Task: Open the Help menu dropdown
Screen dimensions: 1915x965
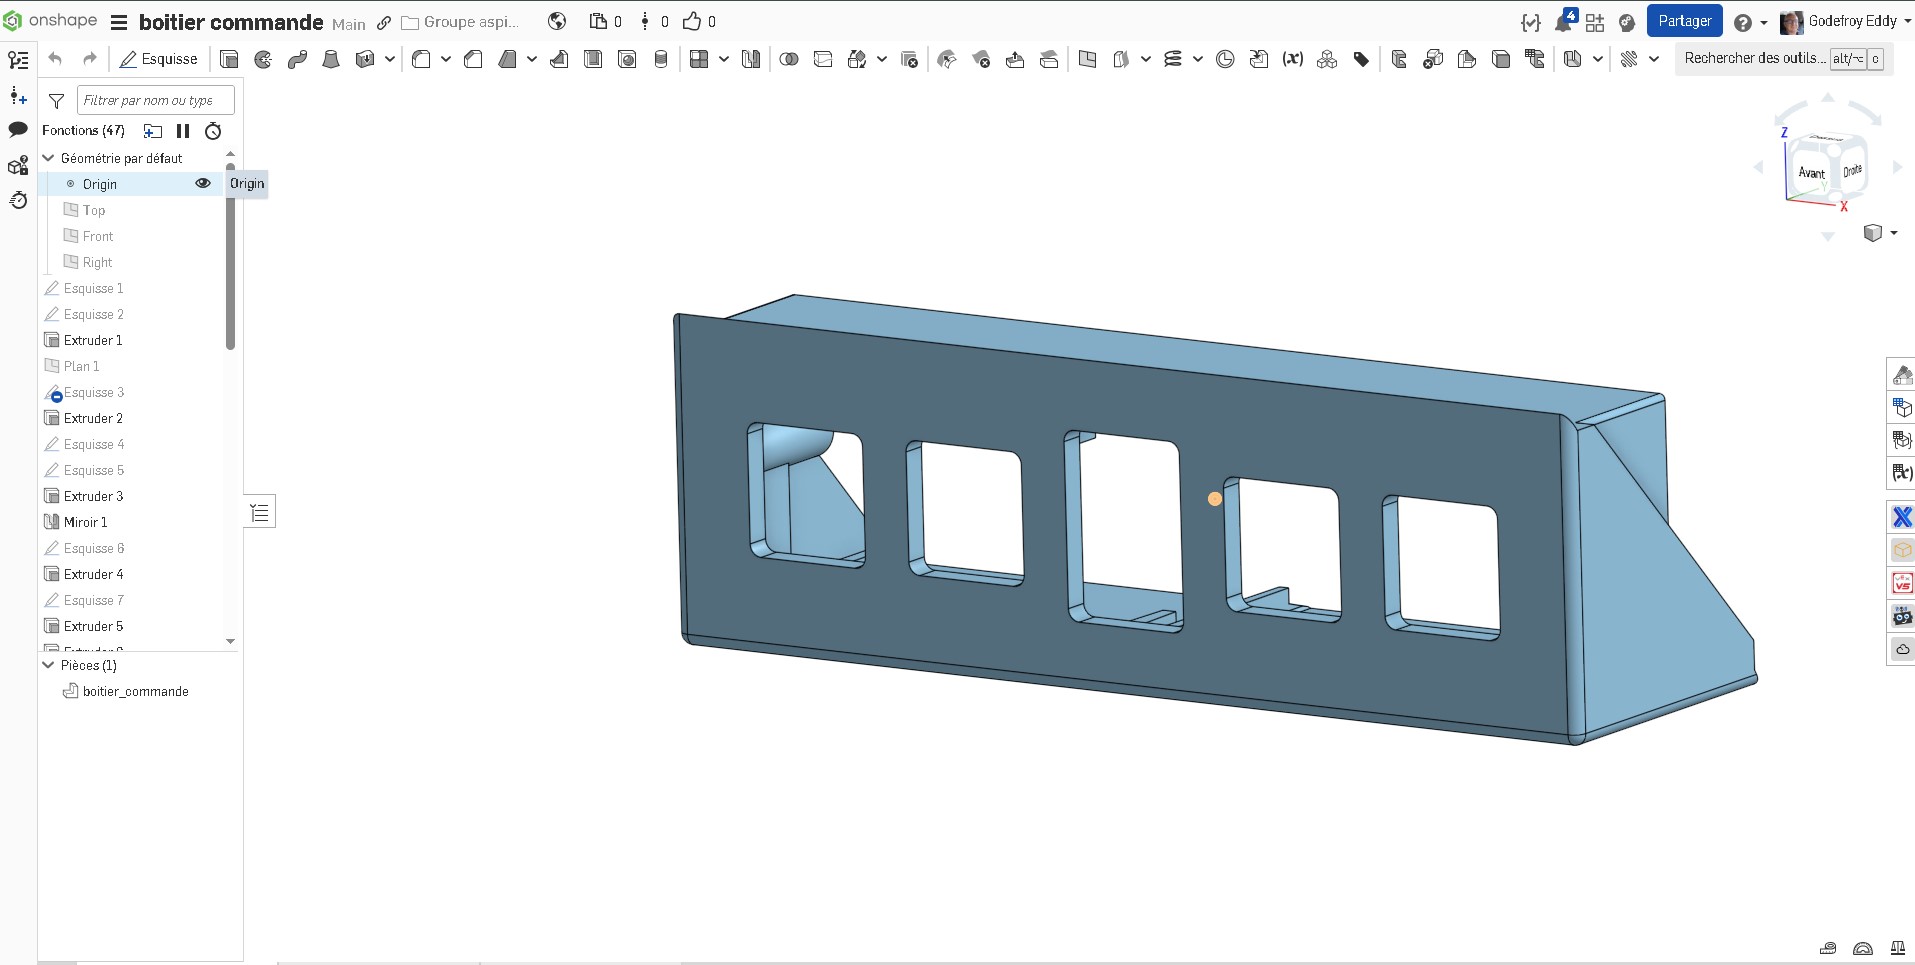Action: point(1750,22)
